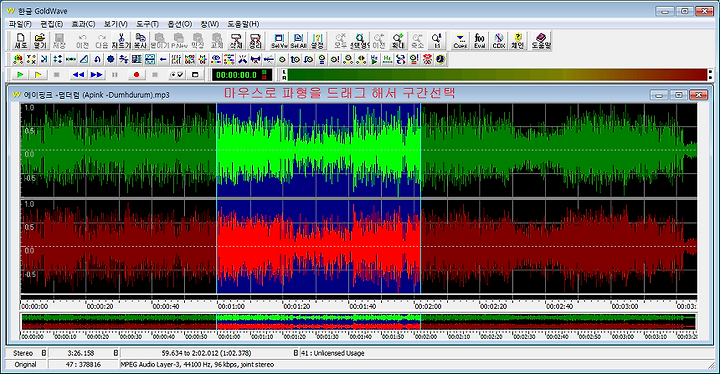720x374 pixels.
Task: Start playback with the green play button
Action: pyautogui.click(x=20, y=74)
